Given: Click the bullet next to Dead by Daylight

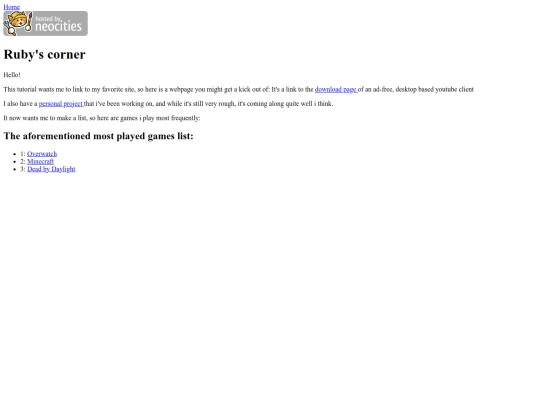Looking at the screenshot, I should (x=14, y=169).
